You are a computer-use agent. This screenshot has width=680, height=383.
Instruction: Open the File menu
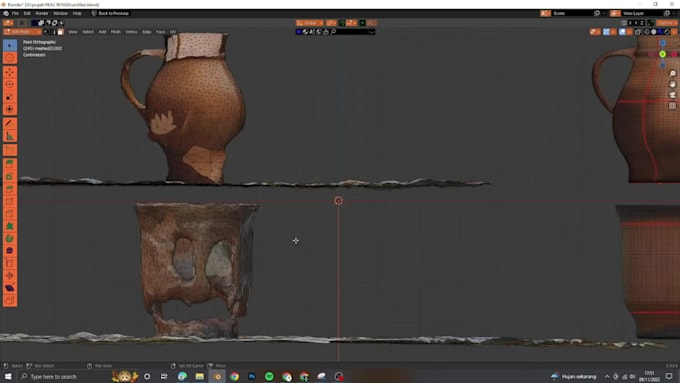pyautogui.click(x=15, y=13)
